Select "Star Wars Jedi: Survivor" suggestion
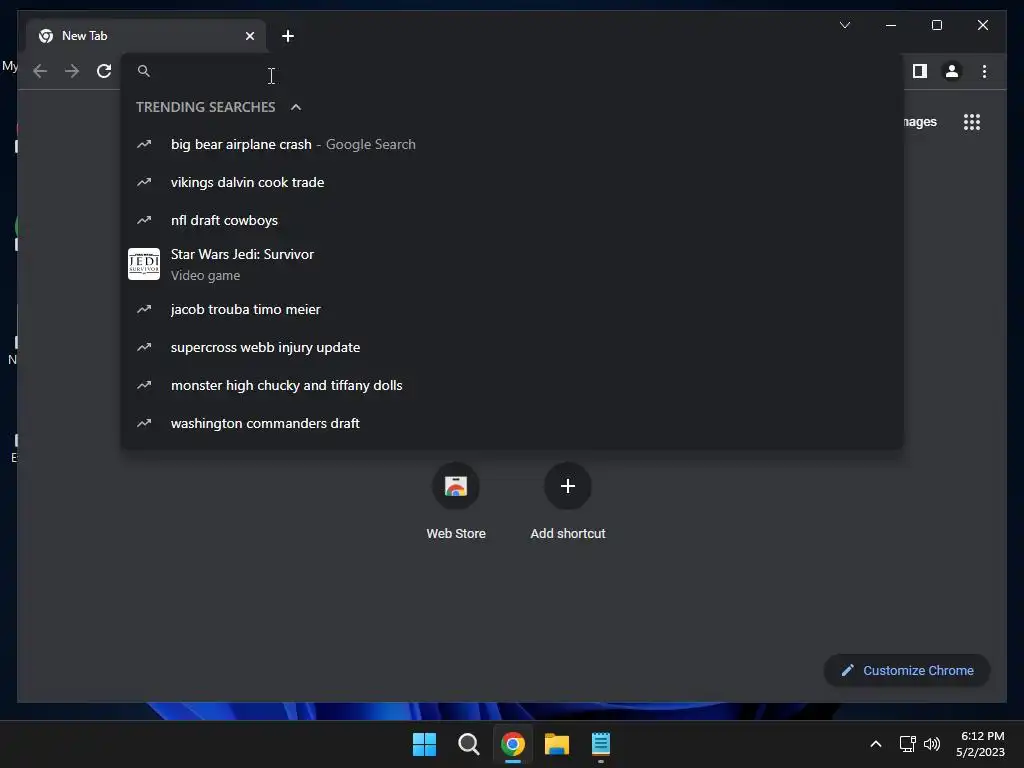Image resolution: width=1024 pixels, height=768 pixels. pyautogui.click(x=513, y=264)
